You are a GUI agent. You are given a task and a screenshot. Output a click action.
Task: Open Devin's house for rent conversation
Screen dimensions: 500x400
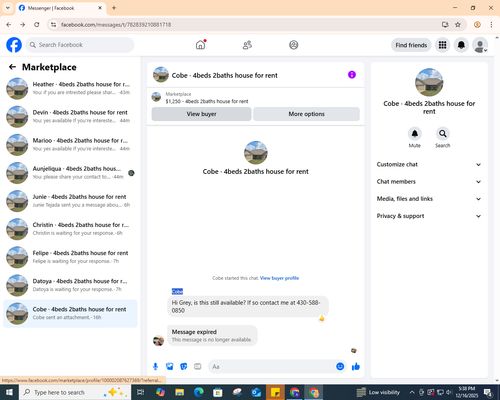click(x=70, y=117)
